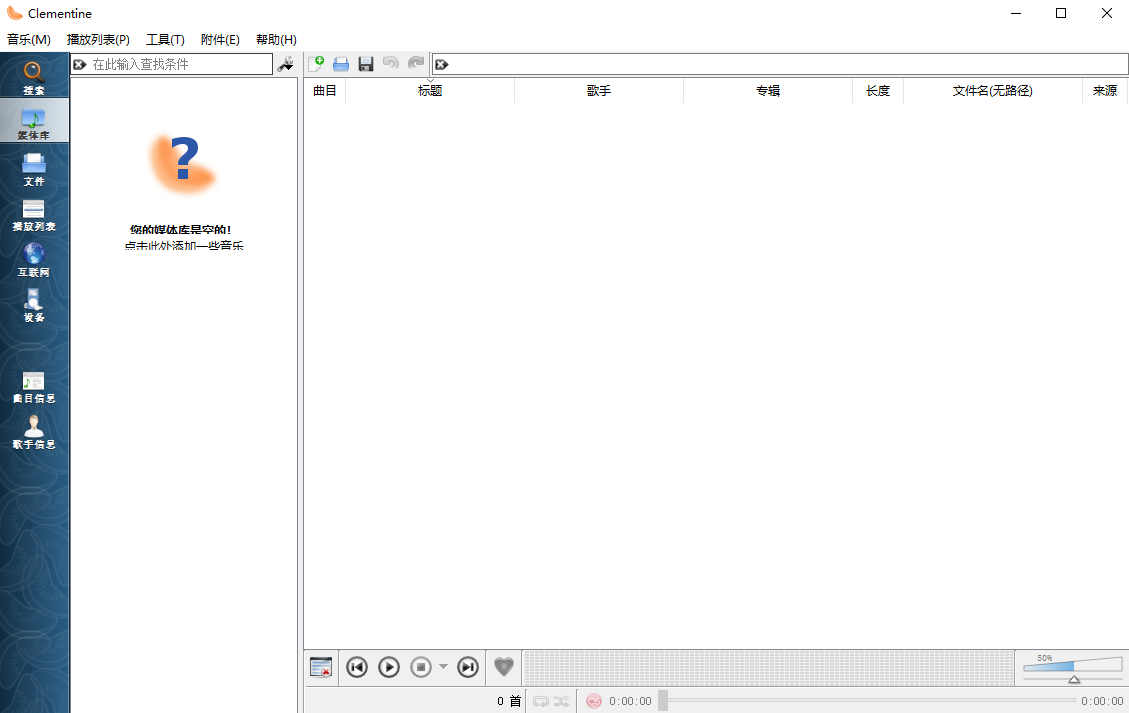This screenshot has height=713, width=1129.
Task: Click 点击此处添加一些音乐 to add music
Action: point(183,244)
